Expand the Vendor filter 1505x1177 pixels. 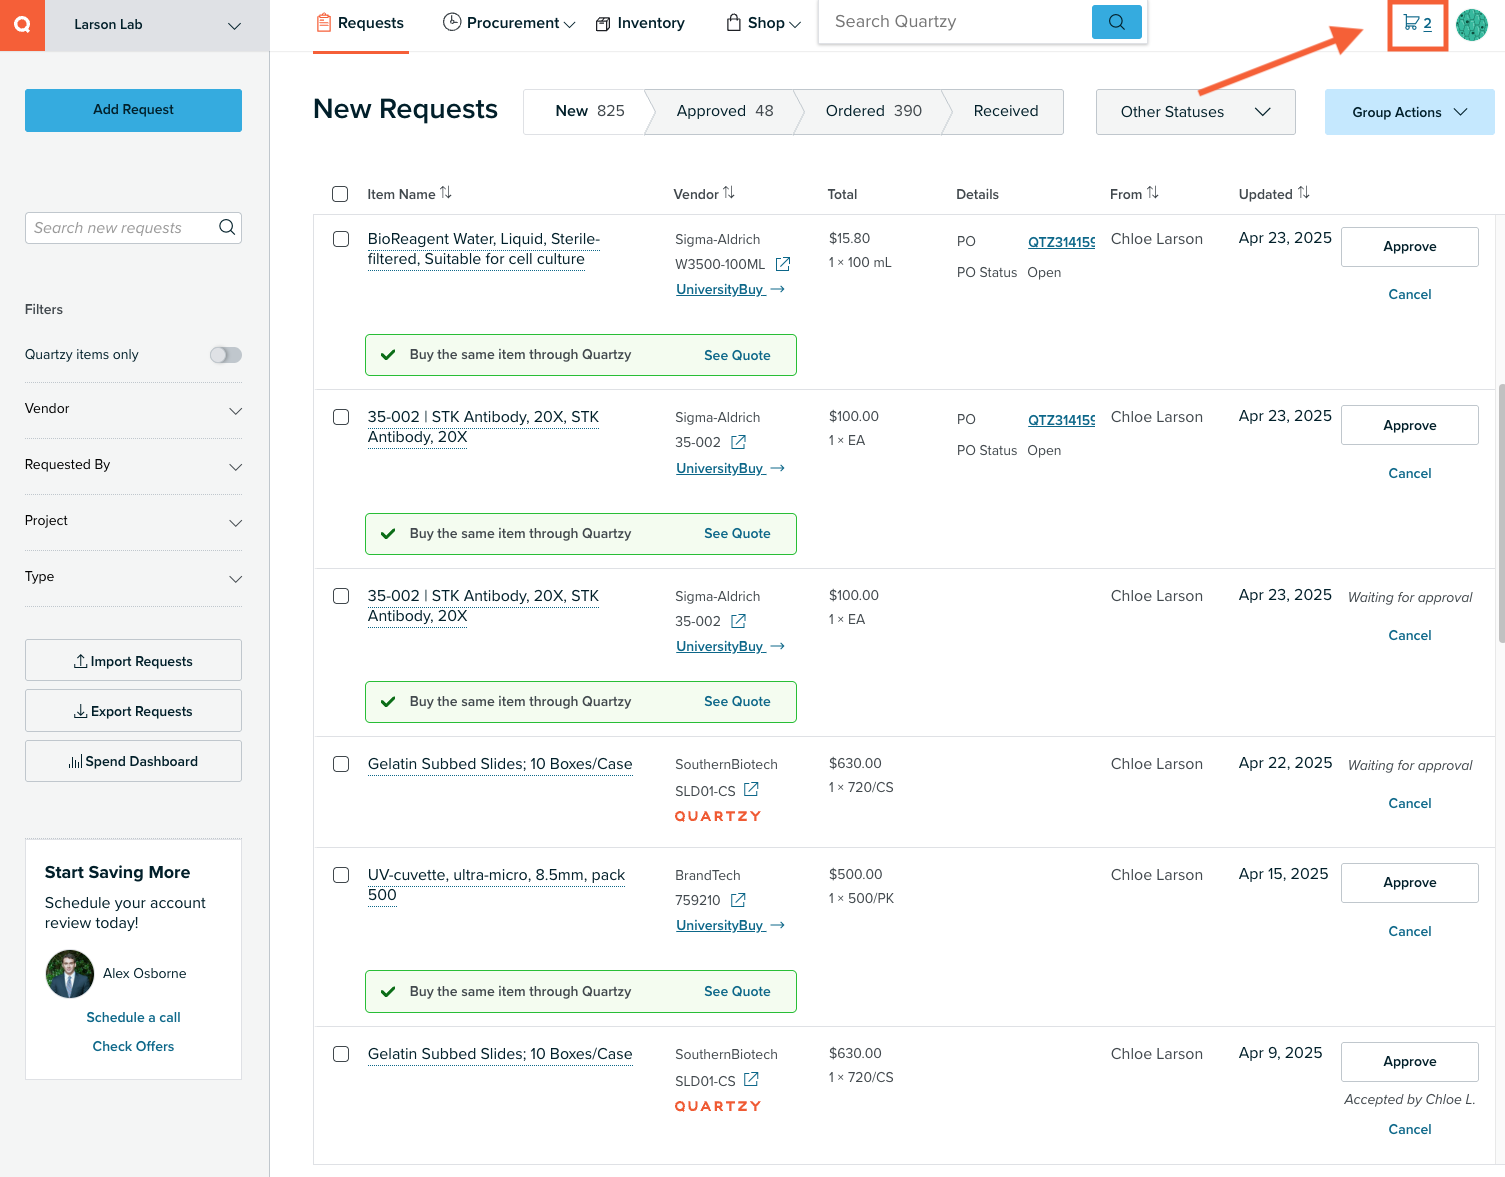(x=133, y=409)
